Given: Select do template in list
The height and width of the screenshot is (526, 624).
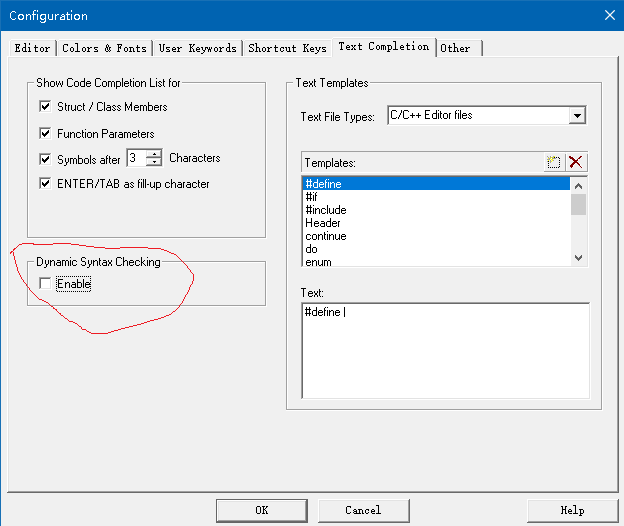Looking at the screenshot, I should (x=436, y=249).
